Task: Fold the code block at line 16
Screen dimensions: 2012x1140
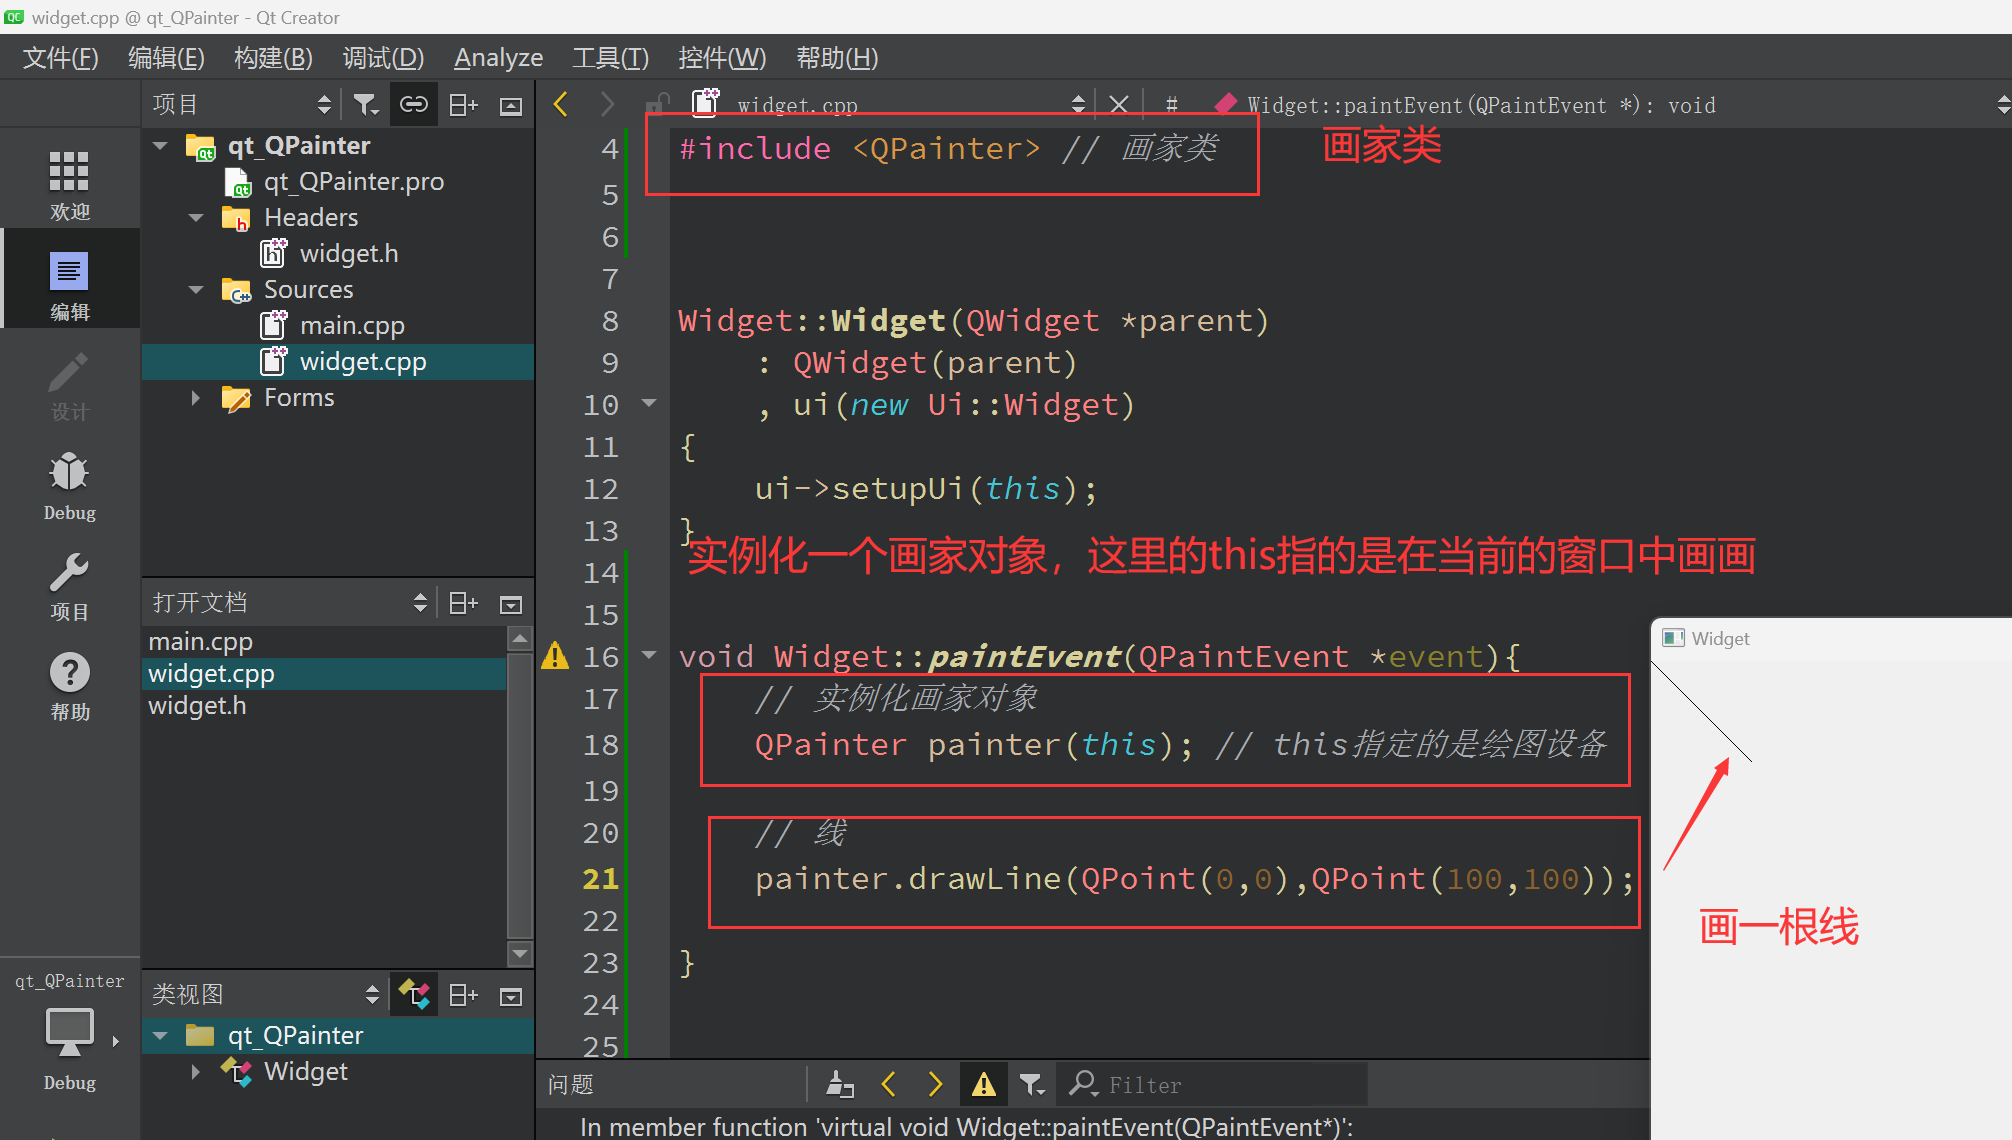Action: tap(649, 655)
